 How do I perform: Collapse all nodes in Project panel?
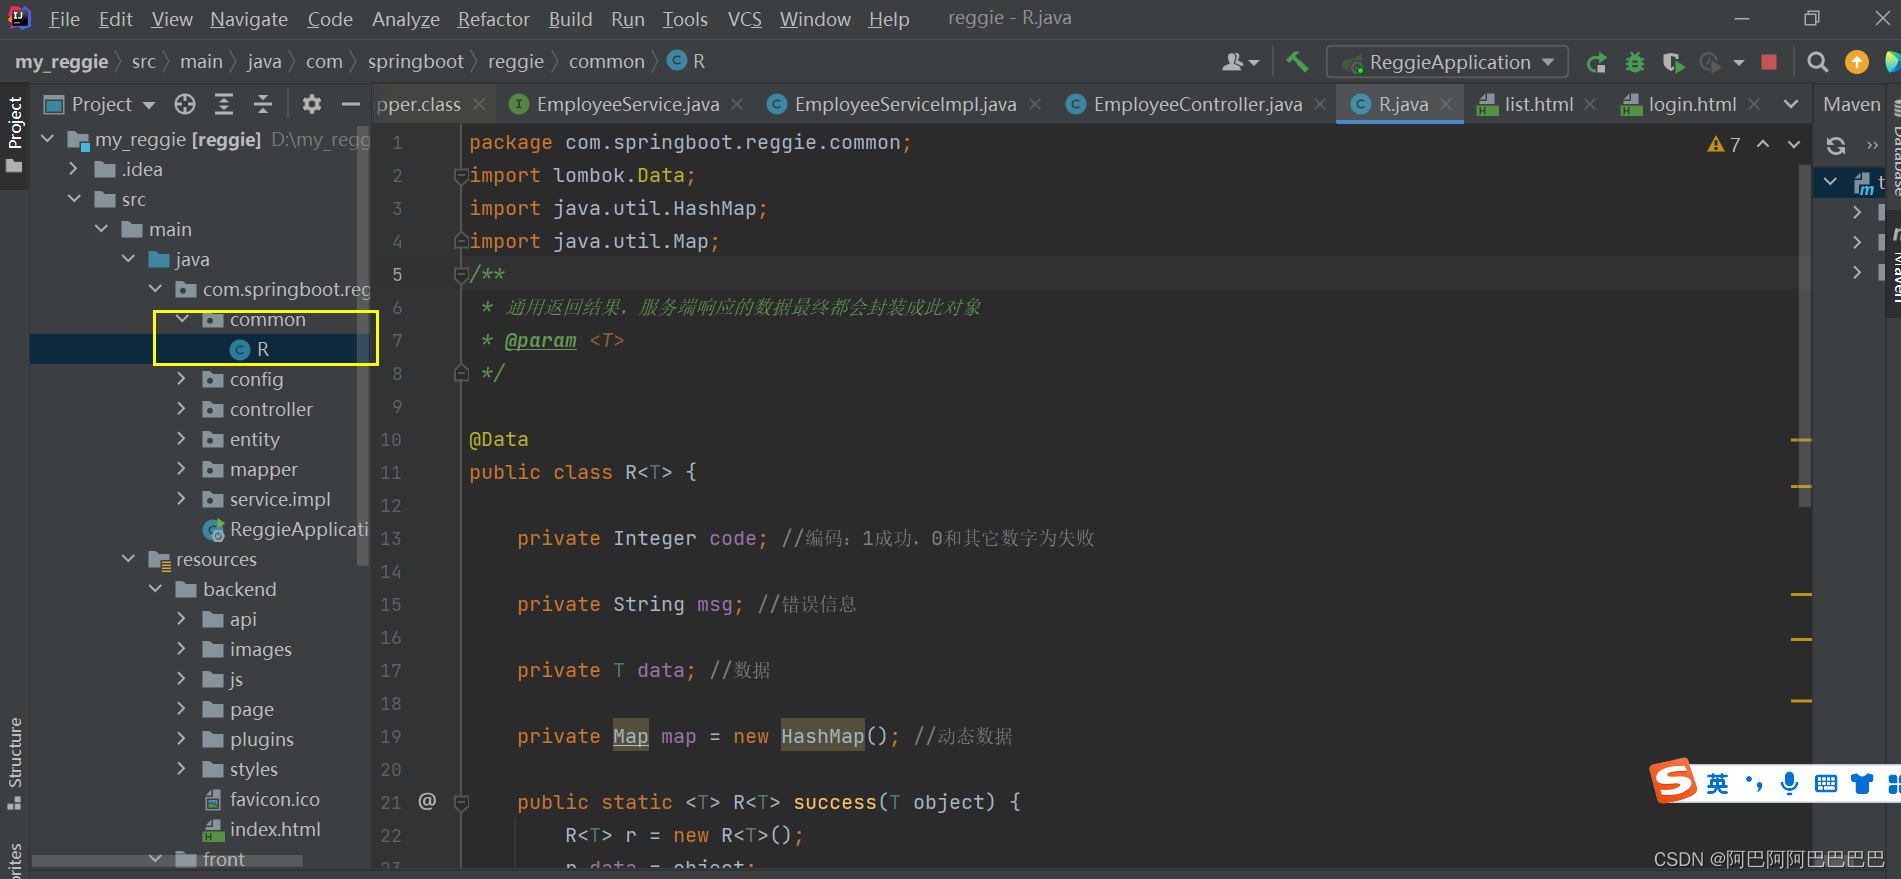click(x=263, y=104)
